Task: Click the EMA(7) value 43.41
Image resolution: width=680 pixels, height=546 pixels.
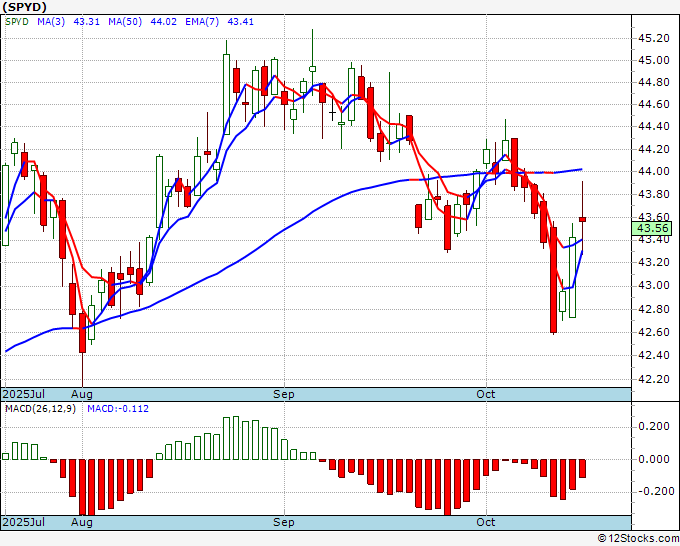Action: point(241,22)
